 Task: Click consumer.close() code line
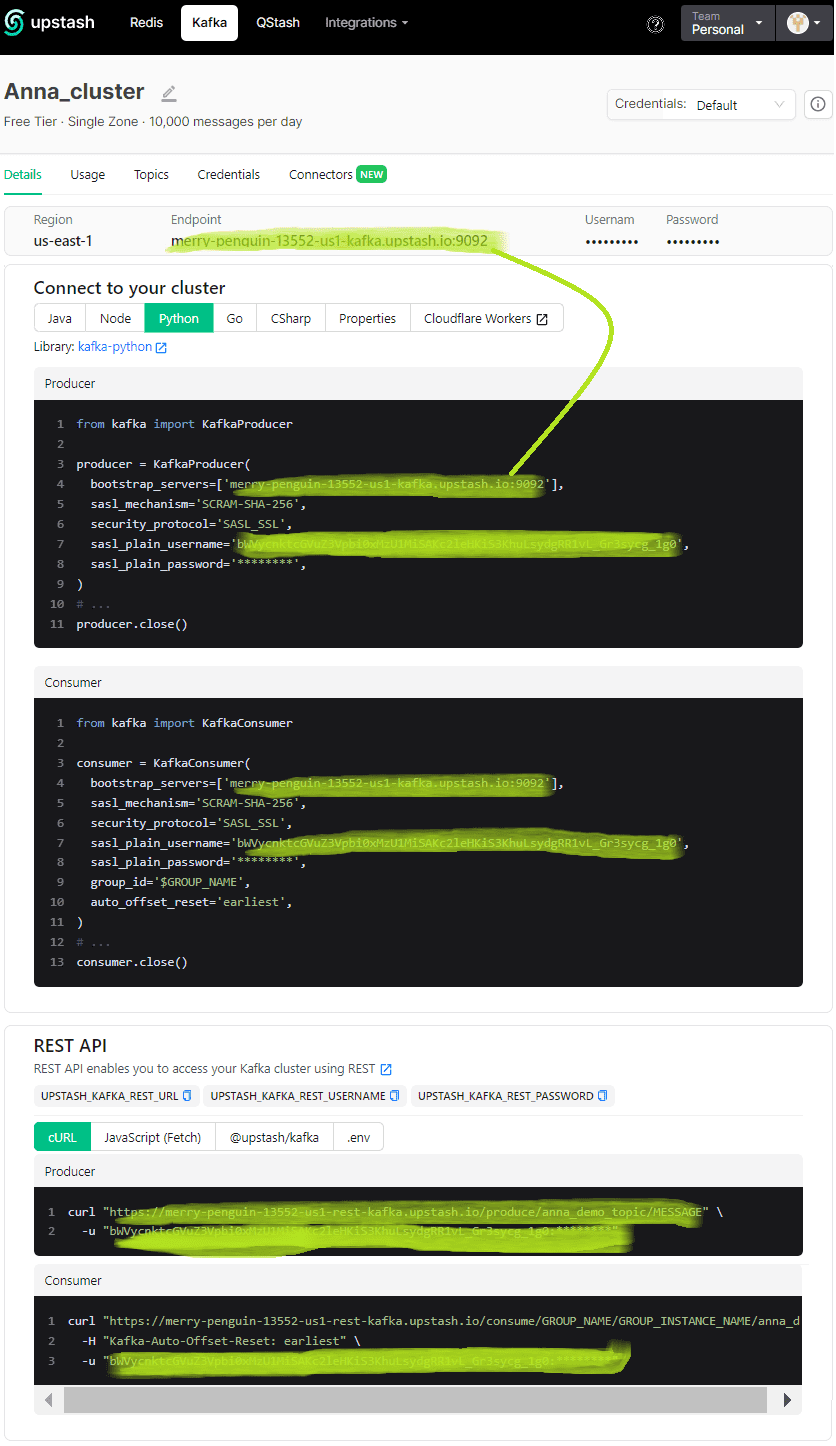tap(132, 962)
